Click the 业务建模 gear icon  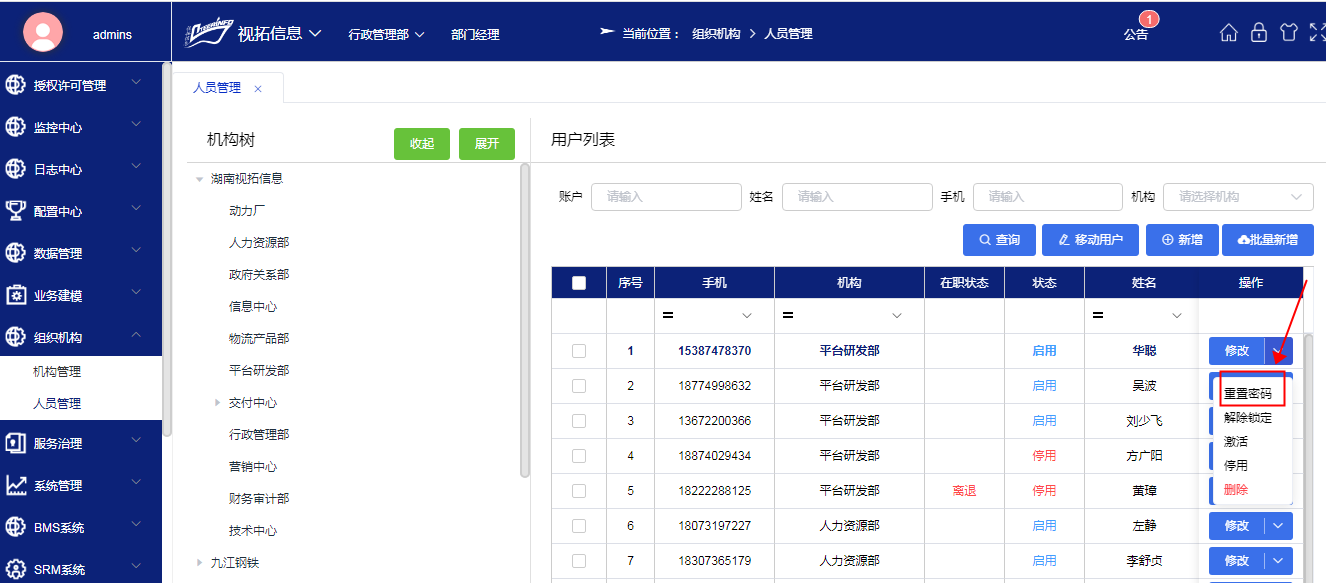(16, 295)
